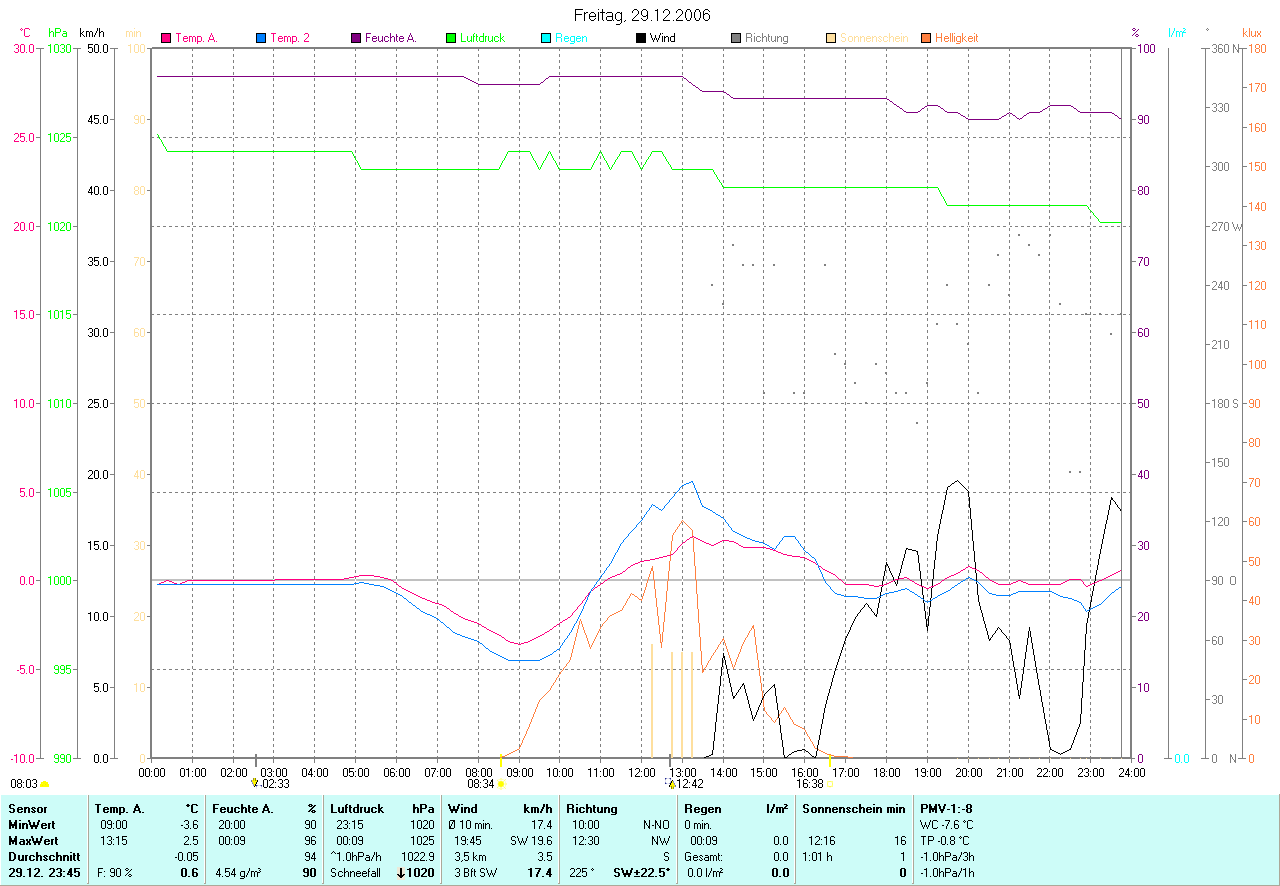Click the km/h axis unit label at top
This screenshot has width=1280, height=886.
(x=93, y=32)
